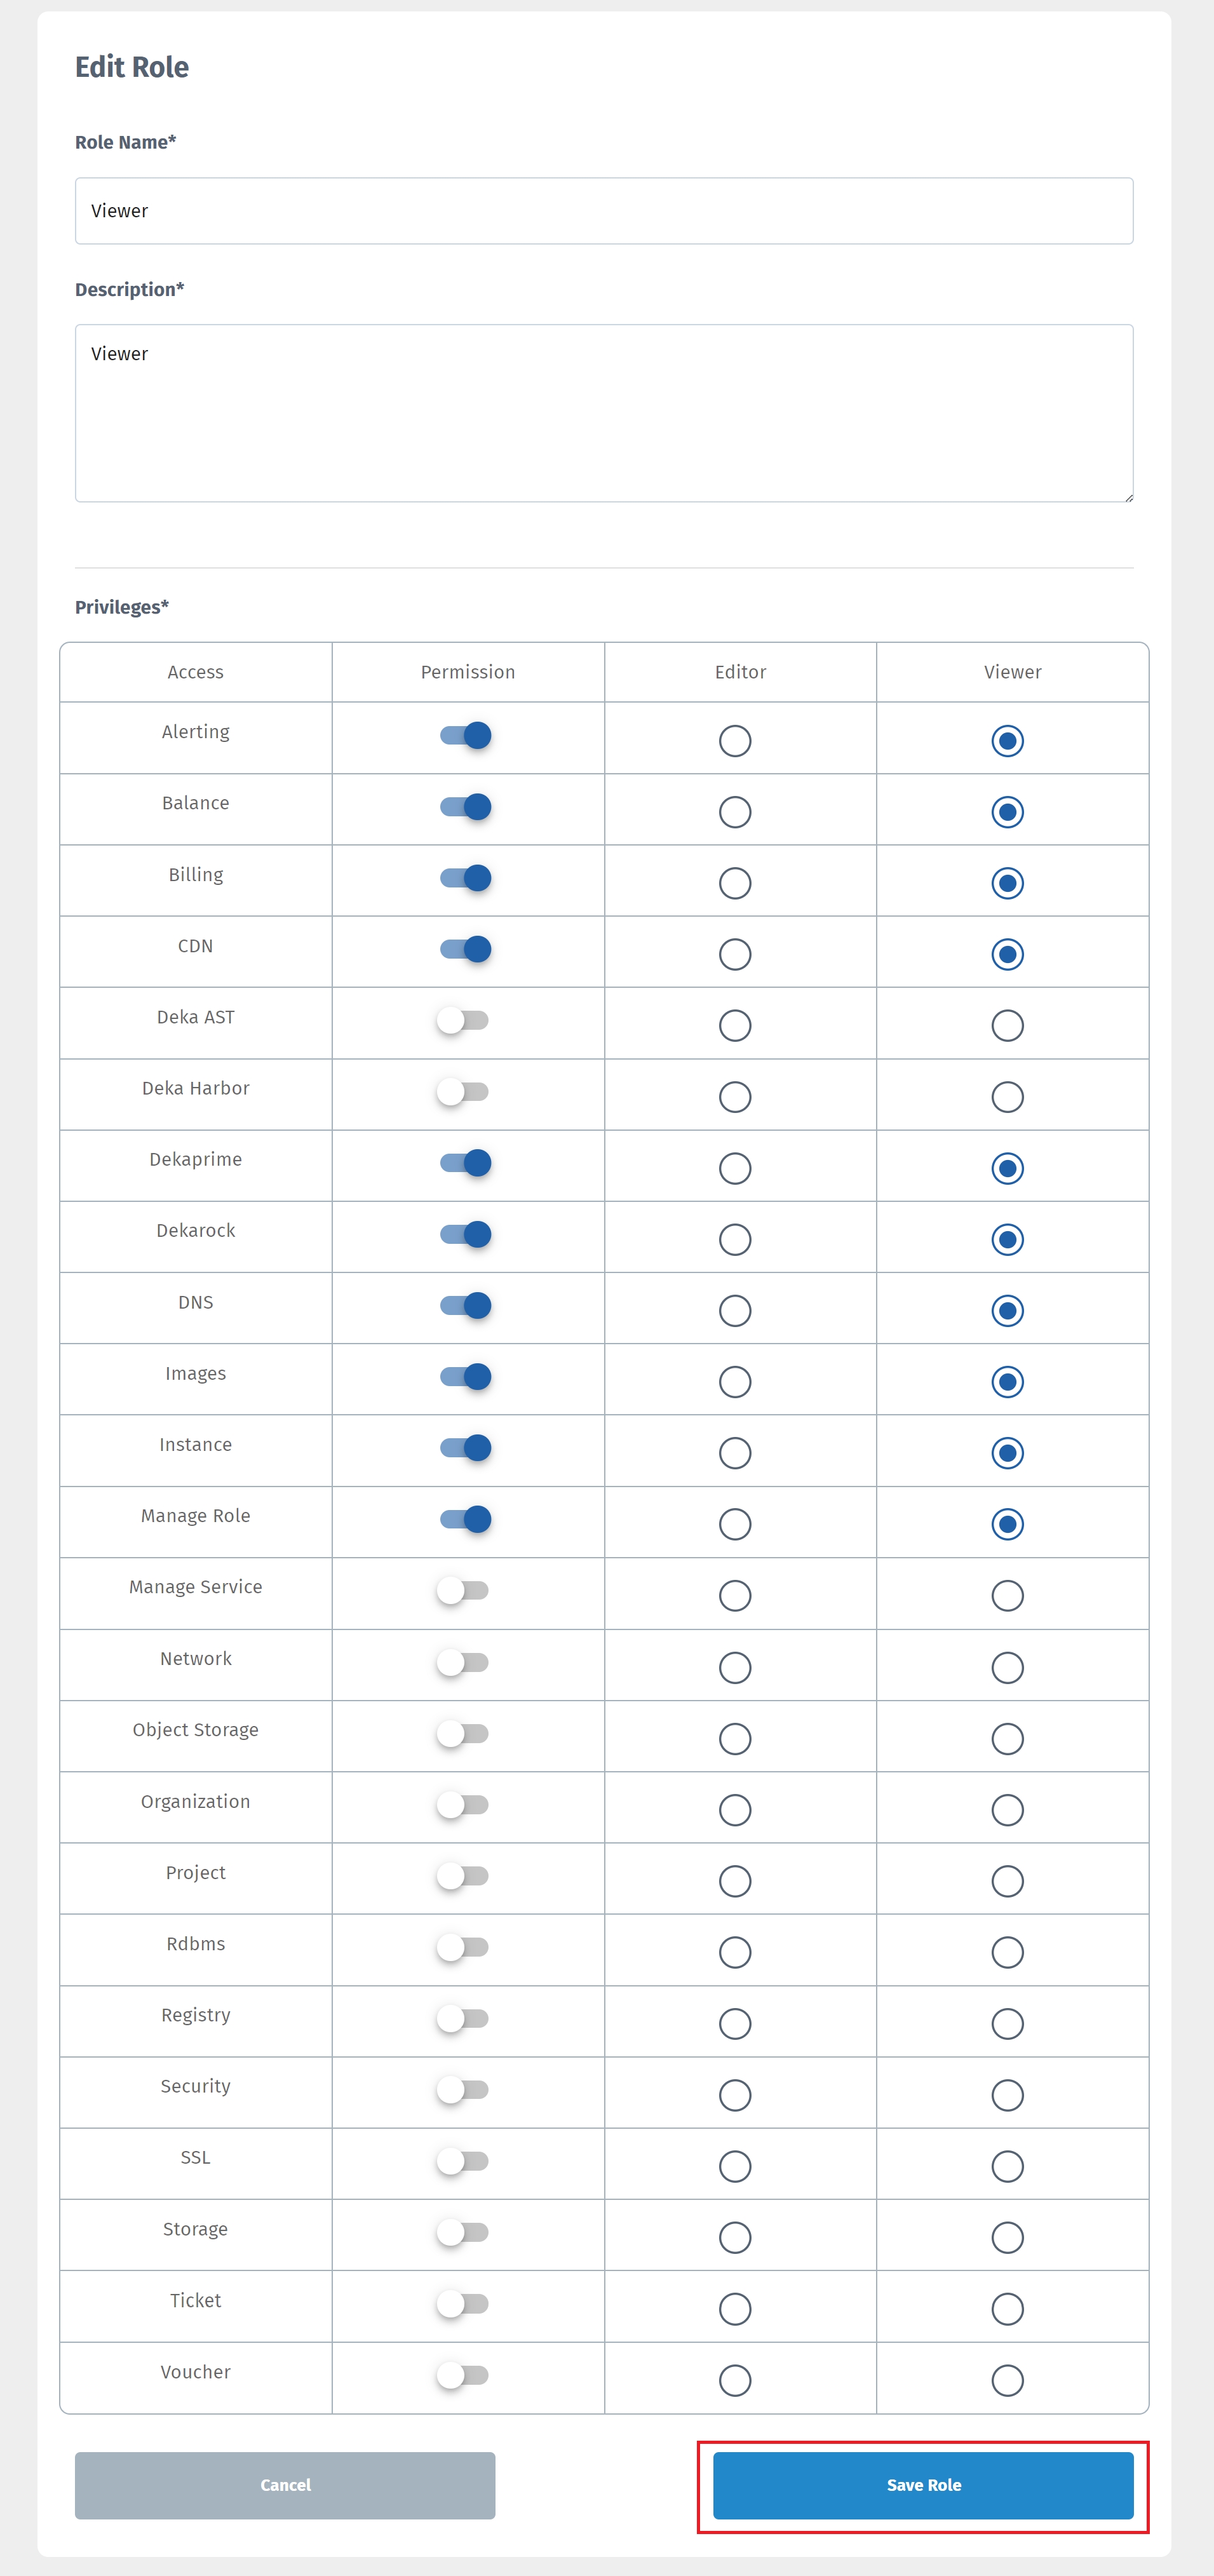Select Viewer radio for Project row
Viewport: 1214px width, 2576px height.
pos(1007,1881)
